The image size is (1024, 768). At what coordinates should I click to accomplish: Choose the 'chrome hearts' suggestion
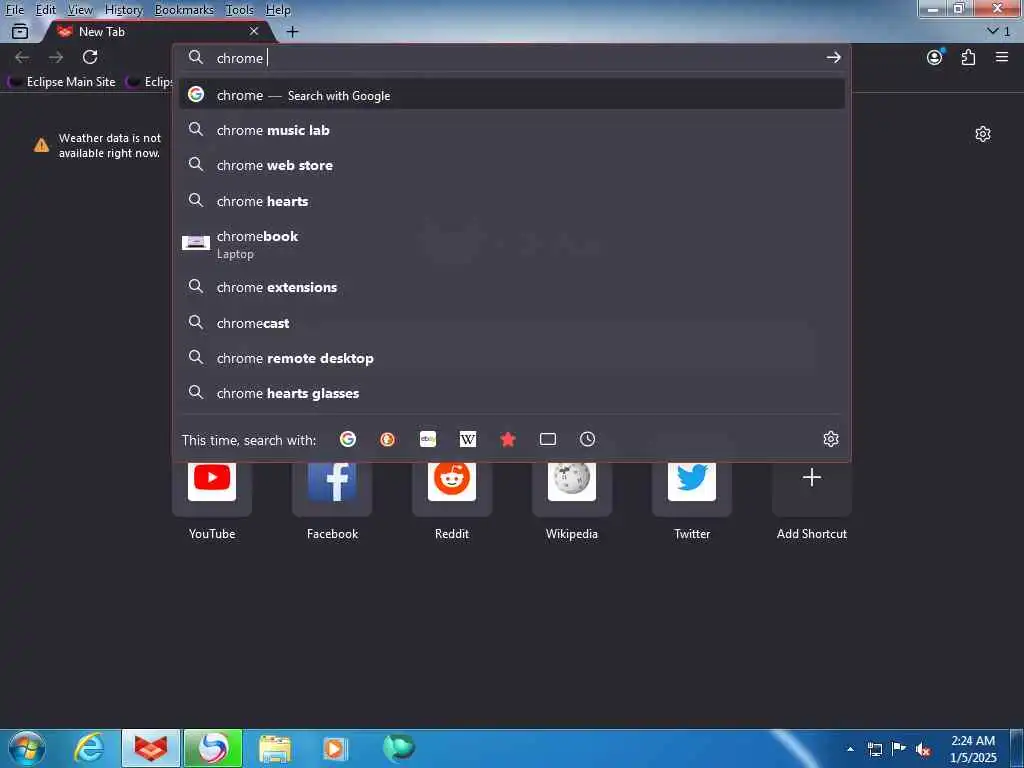[511, 201]
